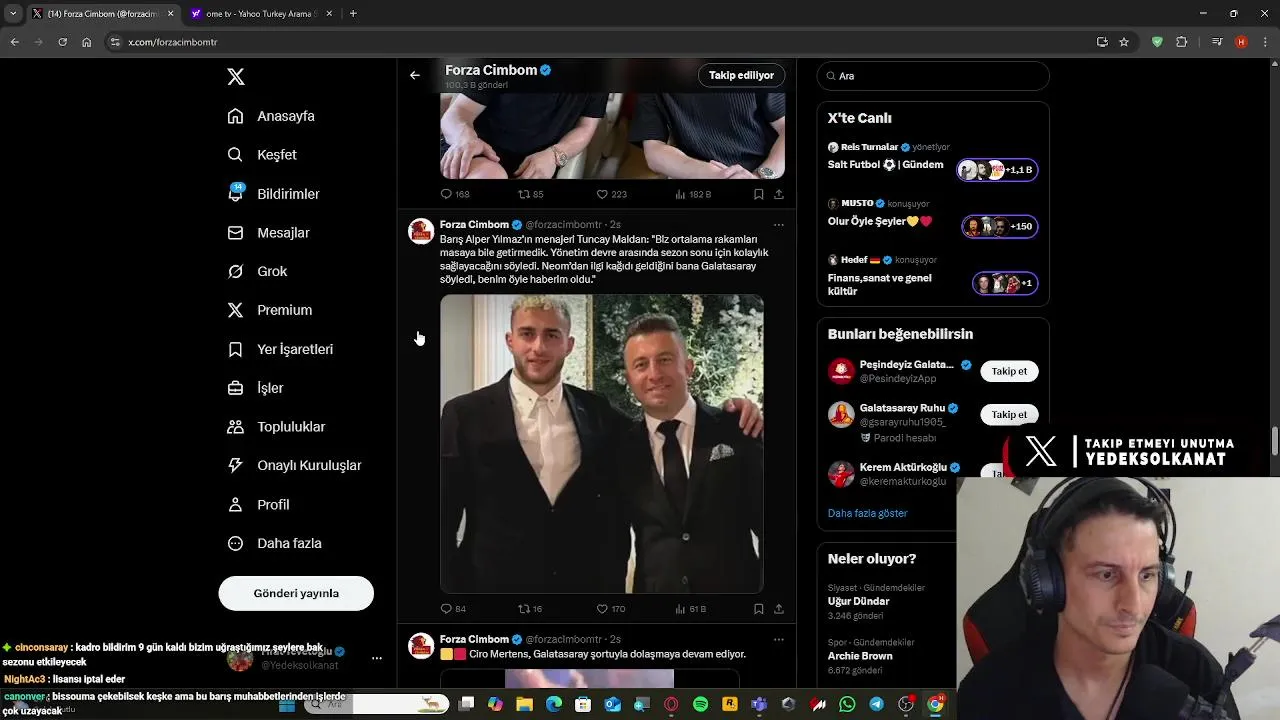The height and width of the screenshot is (720, 1280).
Task: Click the Takip ediliyor button
Action: click(x=741, y=75)
